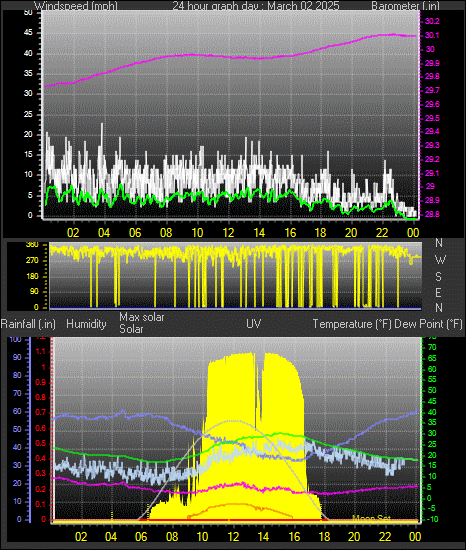Click wind direction axis value 90
Viewport: 466px width, 550px height.
pyautogui.click(x=34, y=292)
